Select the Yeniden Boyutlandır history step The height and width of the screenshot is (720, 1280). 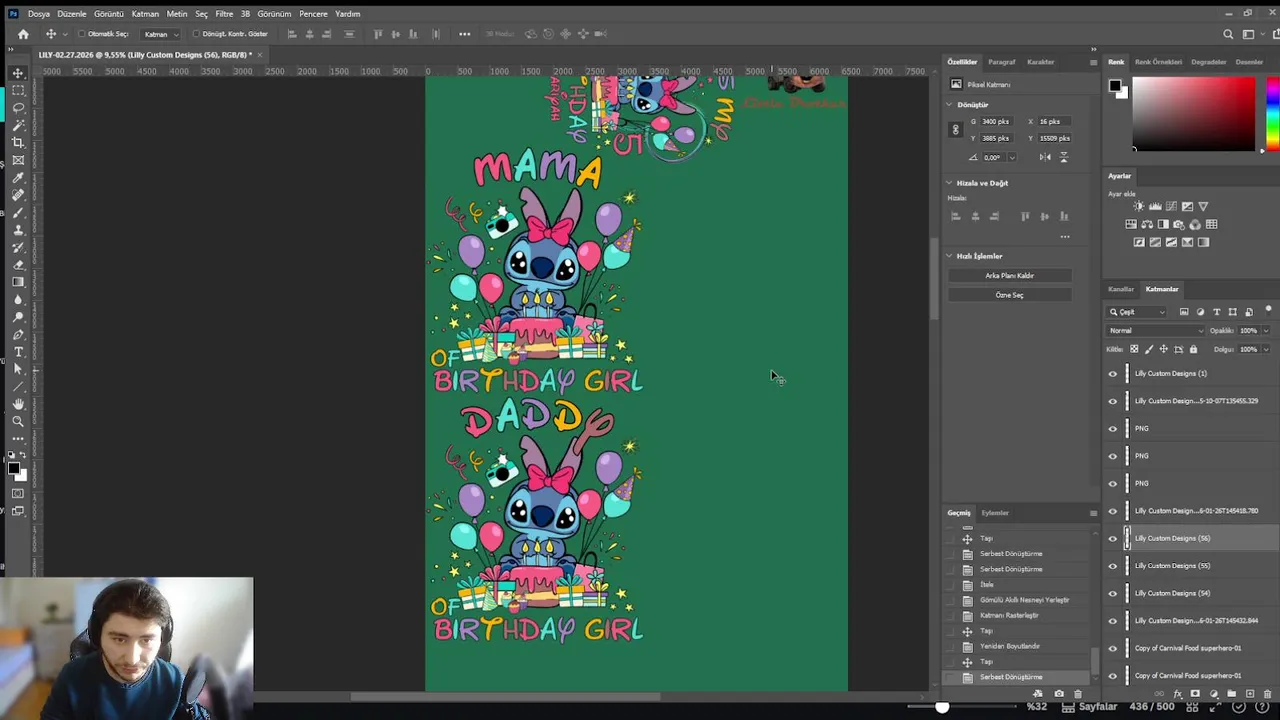[1009, 646]
